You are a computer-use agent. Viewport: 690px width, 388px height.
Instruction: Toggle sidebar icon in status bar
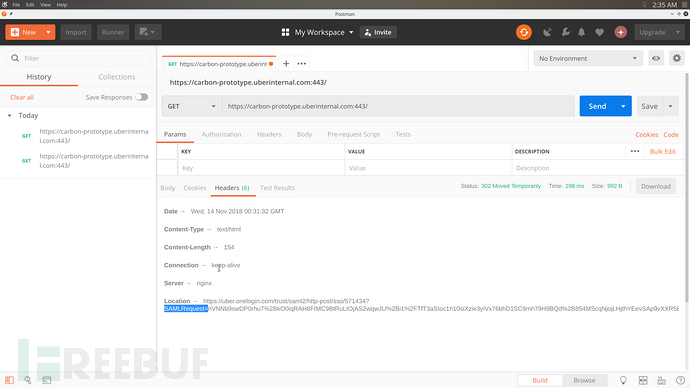tap(9, 380)
